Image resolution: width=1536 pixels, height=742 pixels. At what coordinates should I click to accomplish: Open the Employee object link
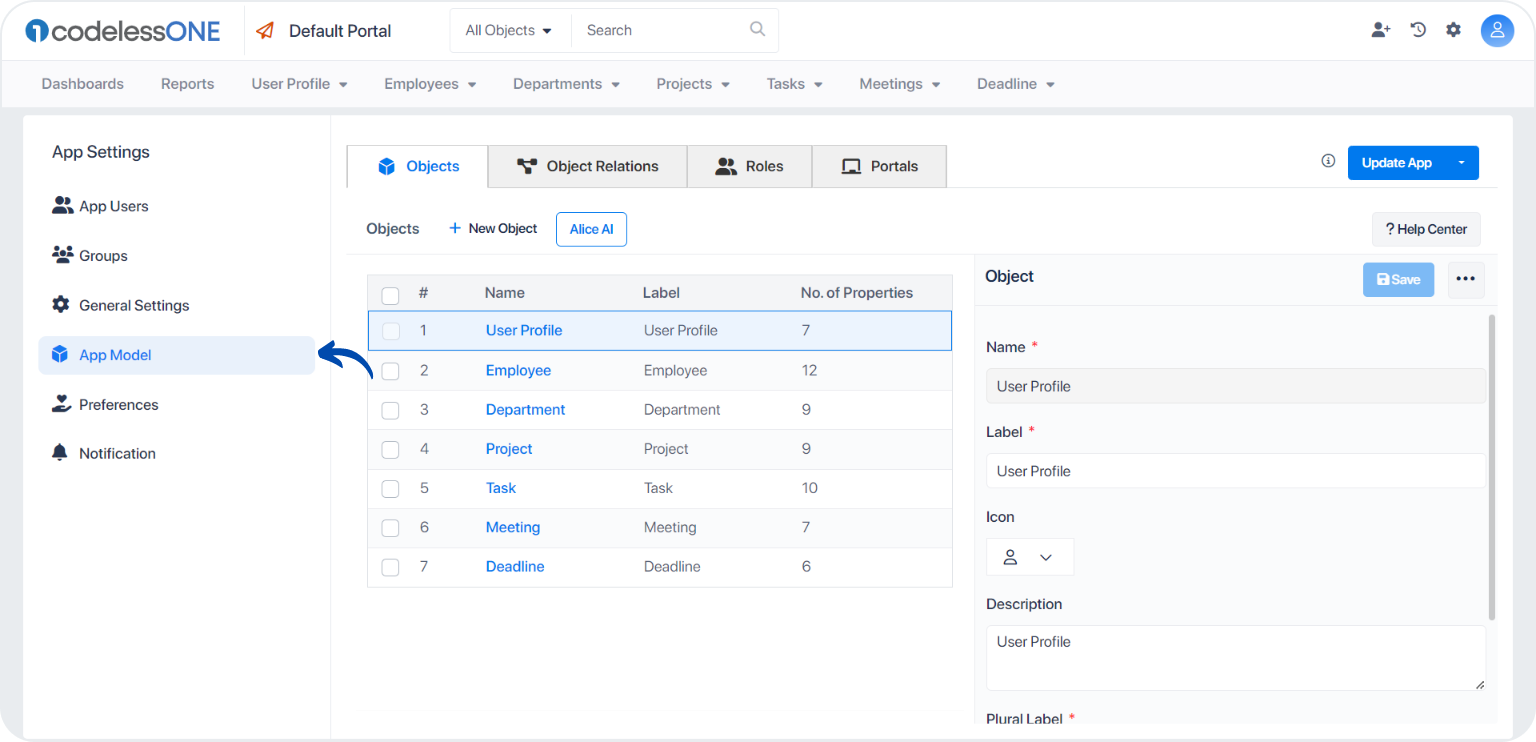(x=518, y=370)
